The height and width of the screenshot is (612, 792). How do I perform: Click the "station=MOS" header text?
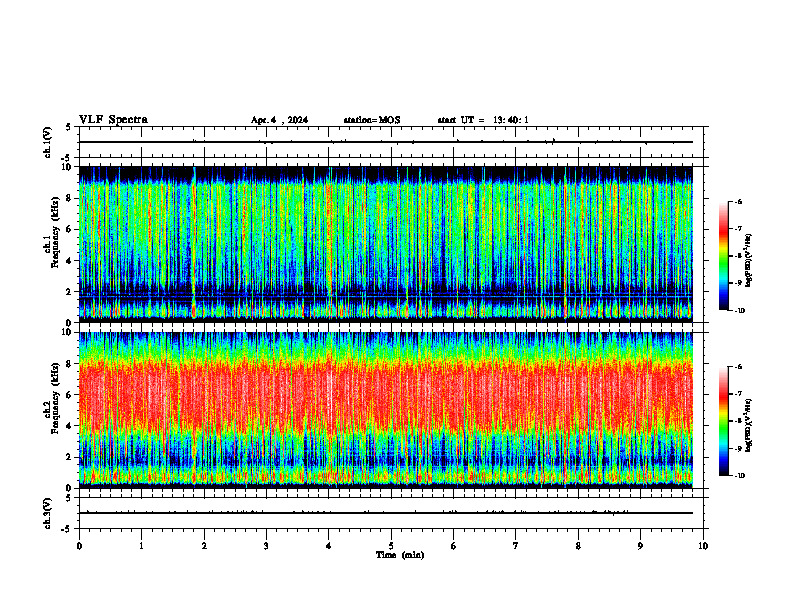[x=372, y=120]
